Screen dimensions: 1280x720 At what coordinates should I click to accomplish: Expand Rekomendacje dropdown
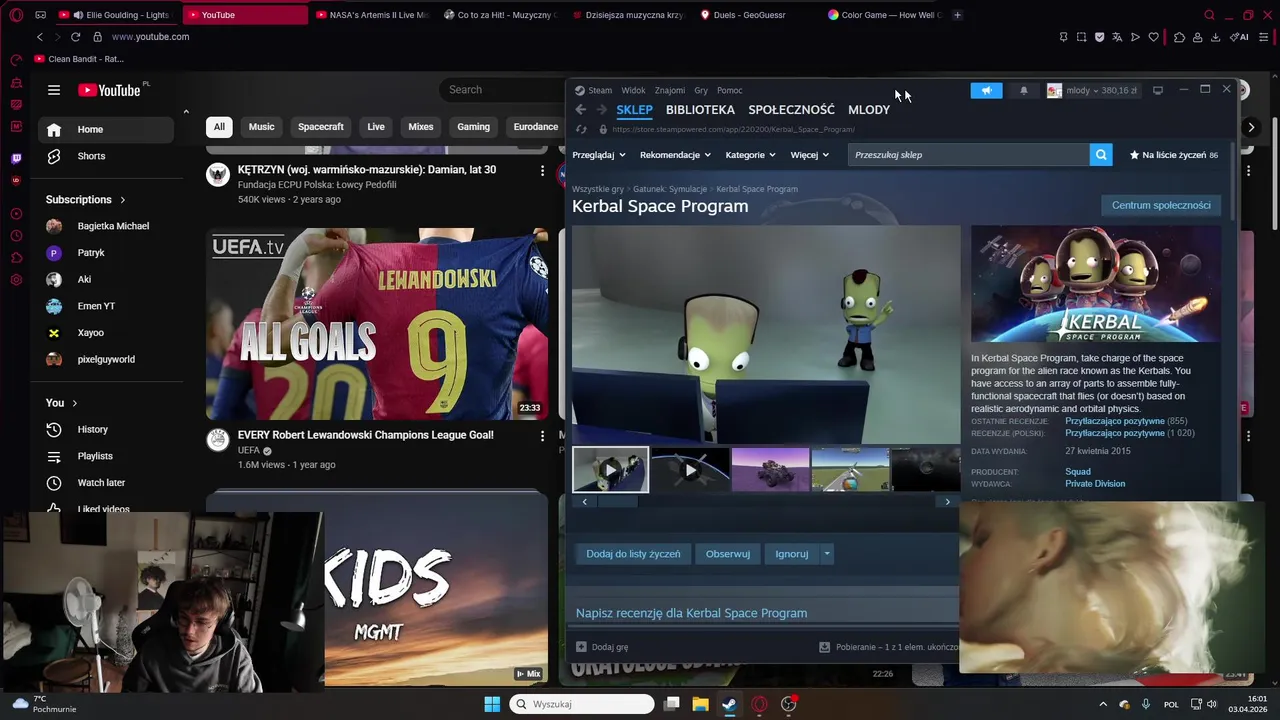(x=675, y=155)
